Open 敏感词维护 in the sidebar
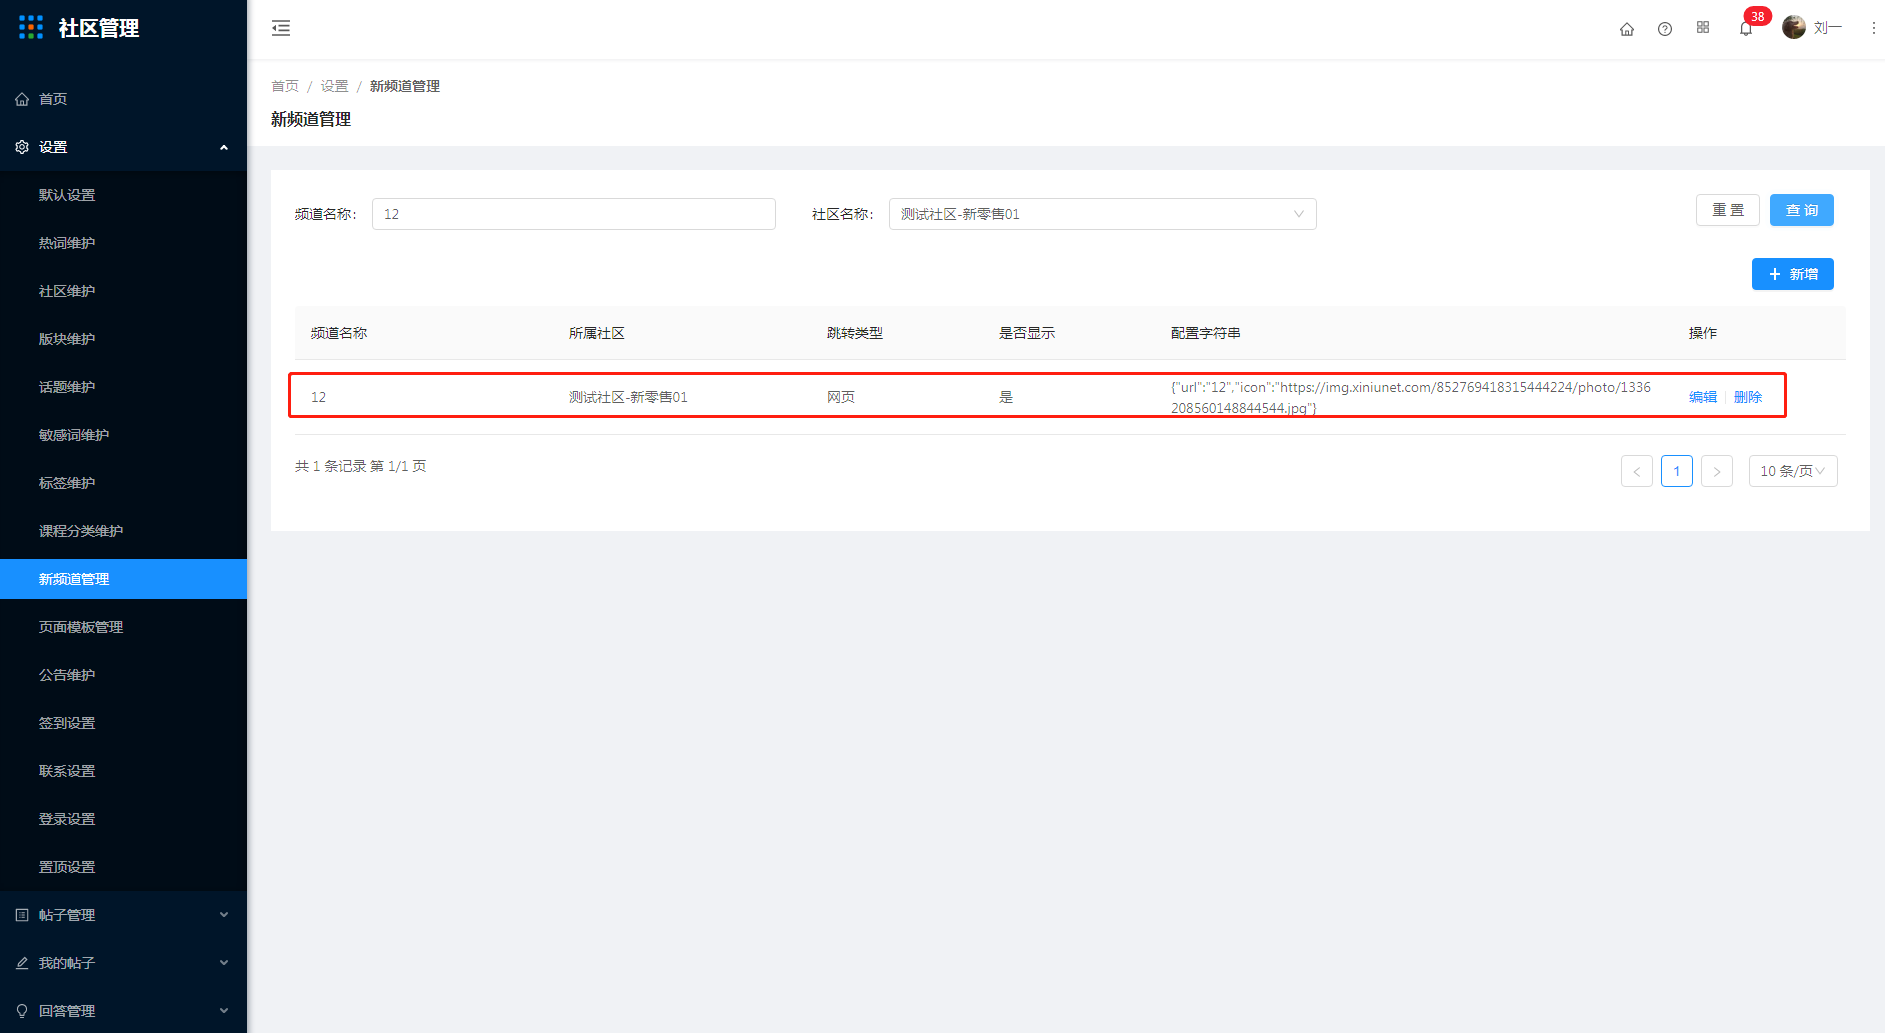This screenshot has height=1033, width=1885. pyautogui.click(x=123, y=435)
